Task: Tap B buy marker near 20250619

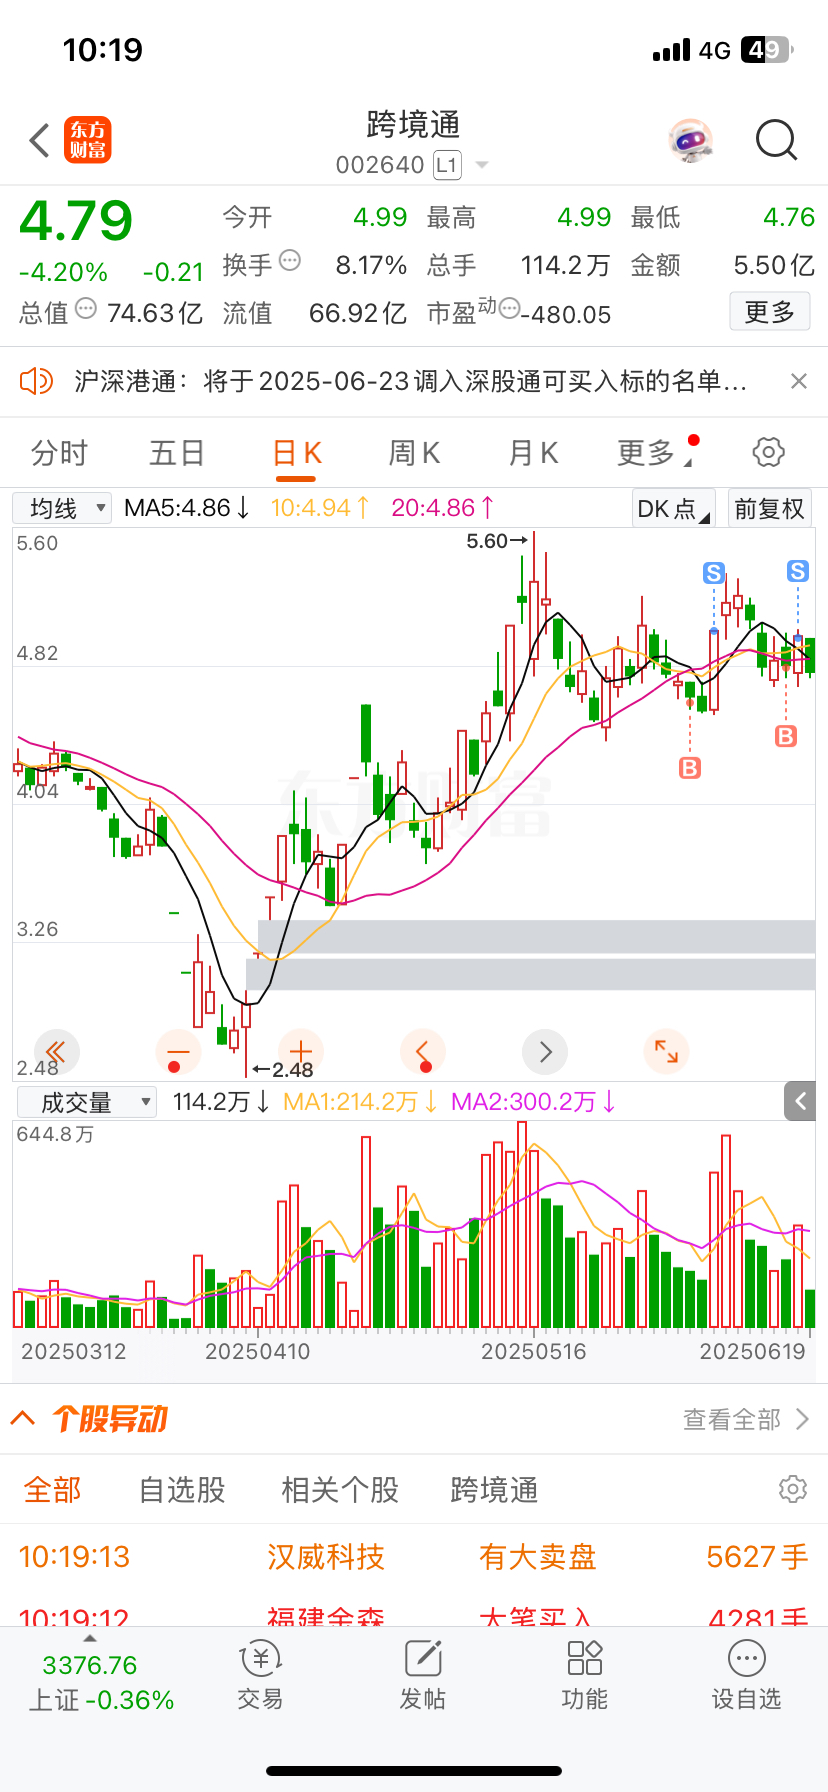Action: pos(786,736)
